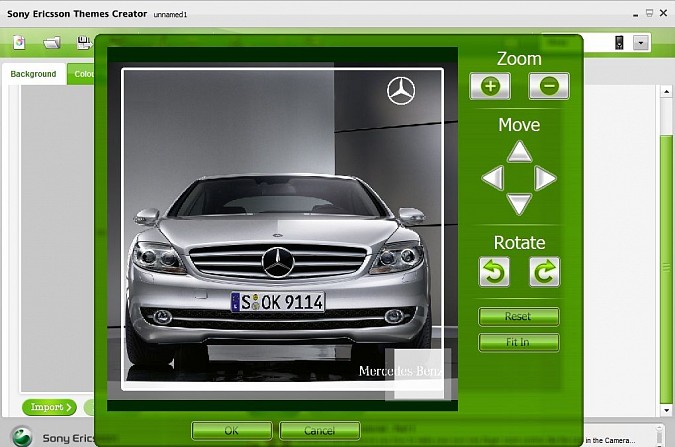Close the Themes Creator window
Image resolution: width=675 pixels, height=447 pixels.
pyautogui.click(x=663, y=13)
